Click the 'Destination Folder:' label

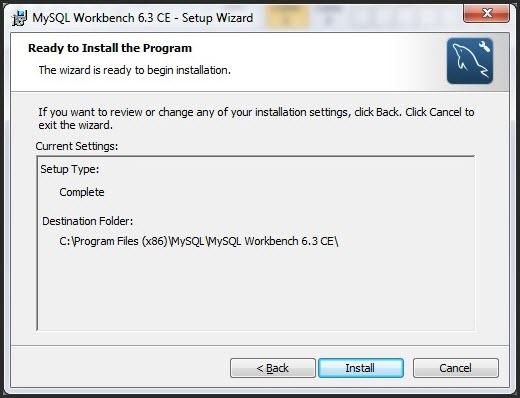click(88, 221)
